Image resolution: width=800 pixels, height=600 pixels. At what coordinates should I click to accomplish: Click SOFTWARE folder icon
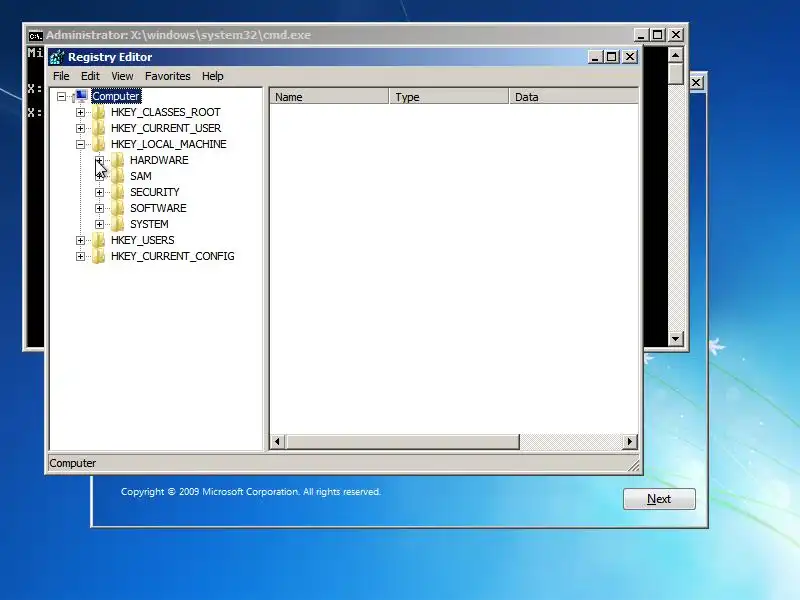tap(117, 208)
